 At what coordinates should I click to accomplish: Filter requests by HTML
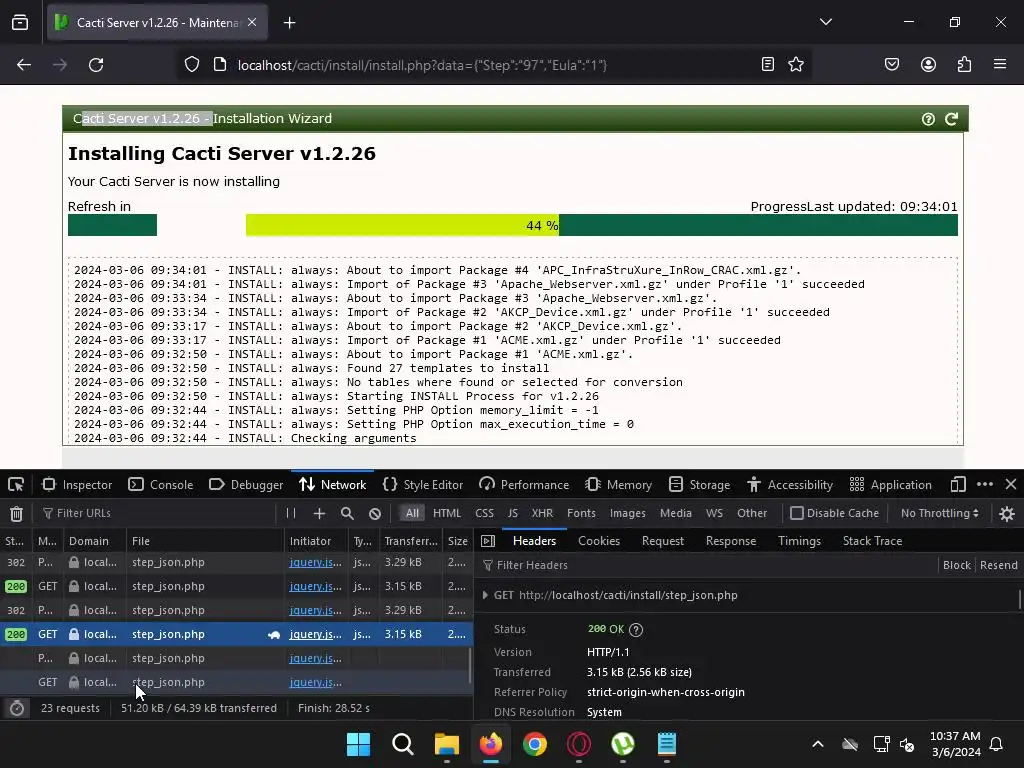coord(447,513)
